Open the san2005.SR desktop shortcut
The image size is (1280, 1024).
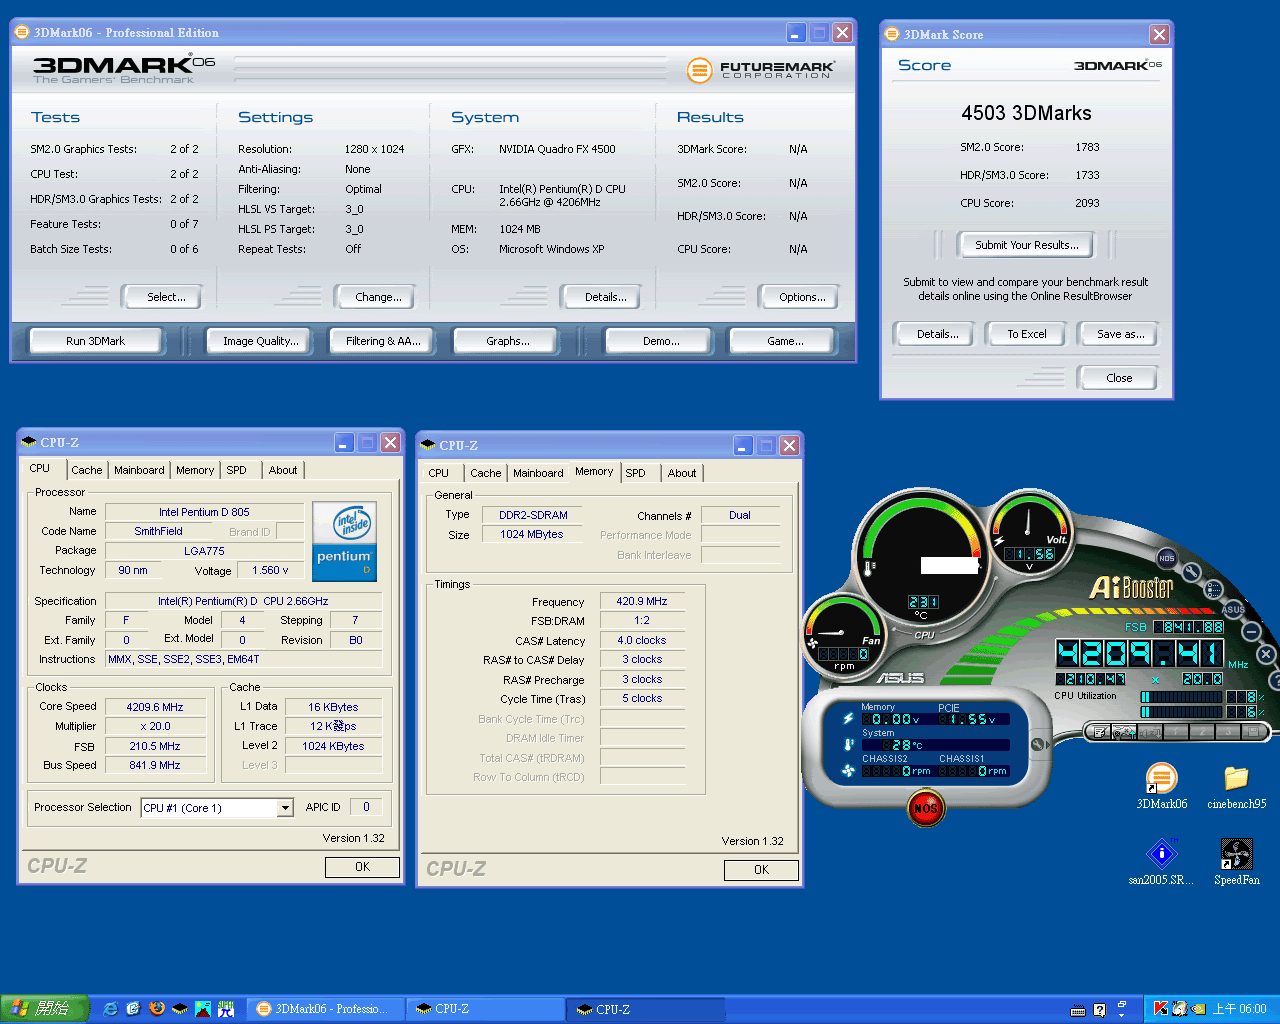point(1161,862)
